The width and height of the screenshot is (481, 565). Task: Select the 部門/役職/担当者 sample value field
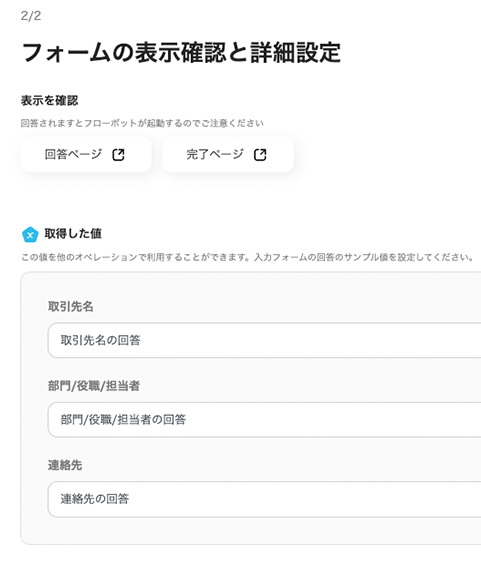click(264, 420)
